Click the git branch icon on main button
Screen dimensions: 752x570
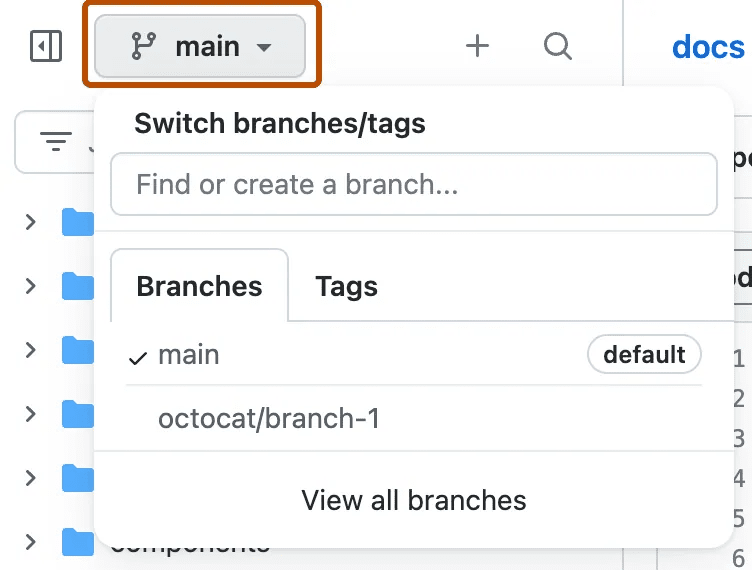coord(144,46)
